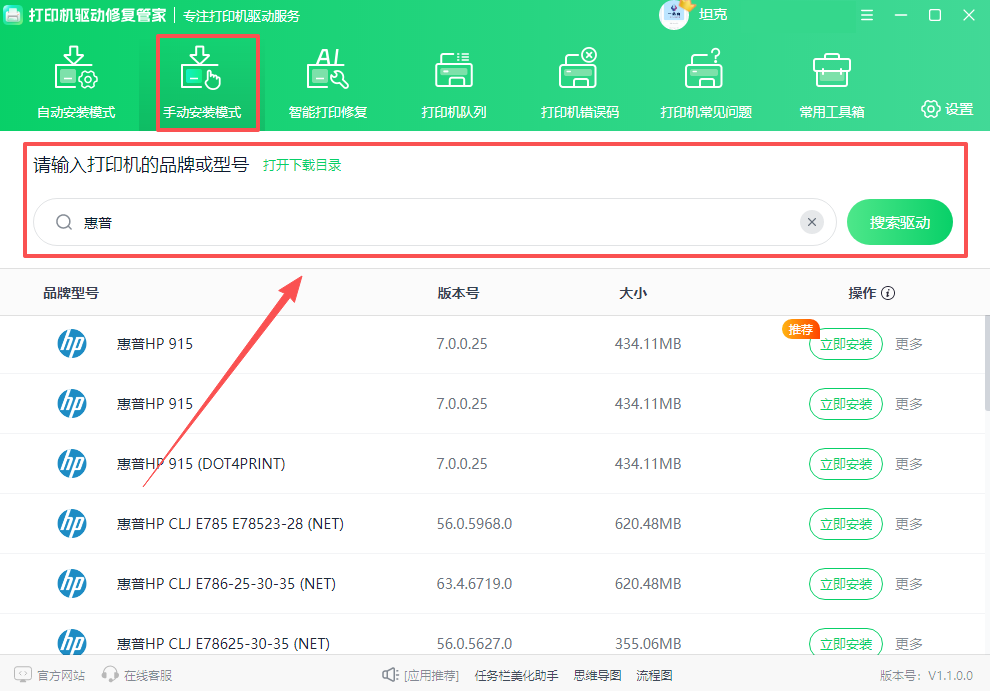Install first 惠普HP 915 with 推荐 badge
Viewport: 990px width, 691px height.
click(x=845, y=344)
